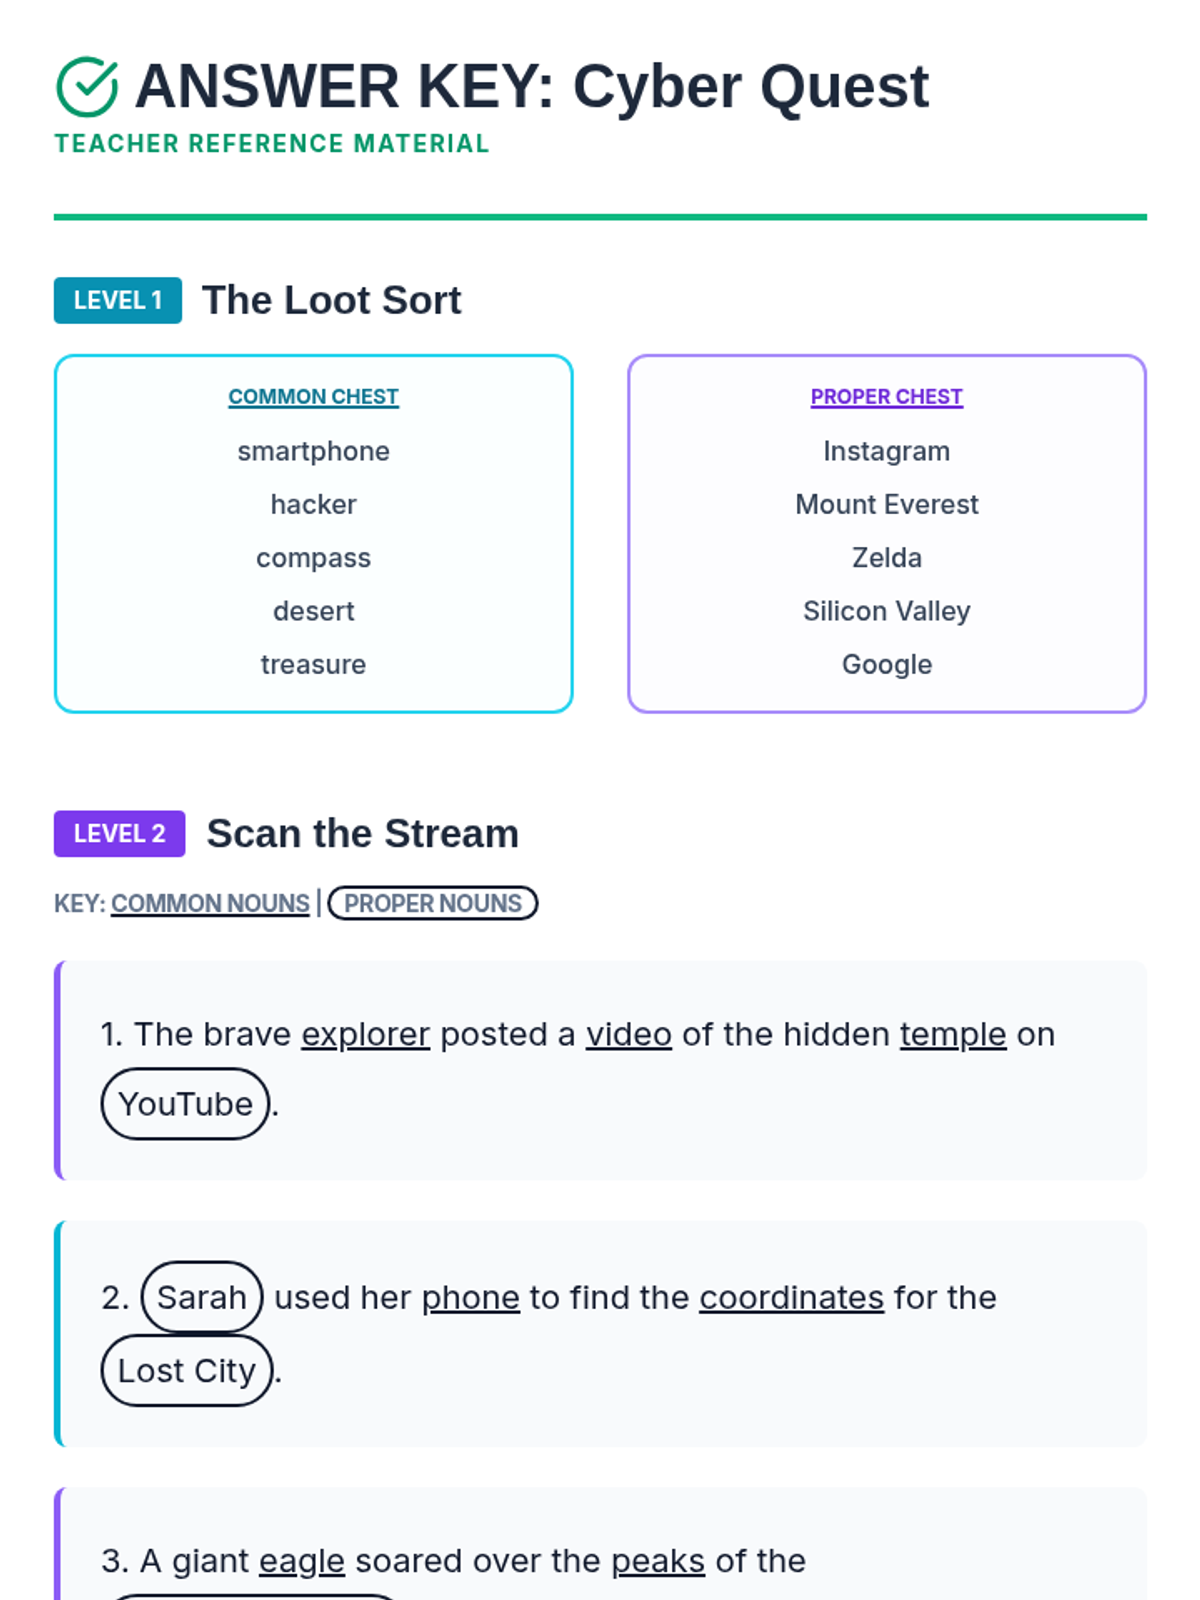Click the COMMON NOUNS key label
Screen dimensions: 1200x1600
tap(210, 903)
